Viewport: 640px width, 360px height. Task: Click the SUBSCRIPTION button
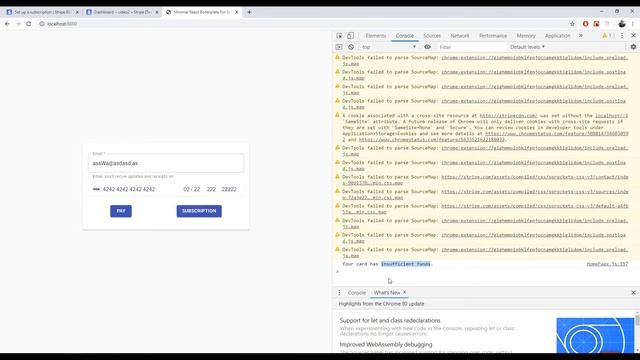pyautogui.click(x=199, y=211)
